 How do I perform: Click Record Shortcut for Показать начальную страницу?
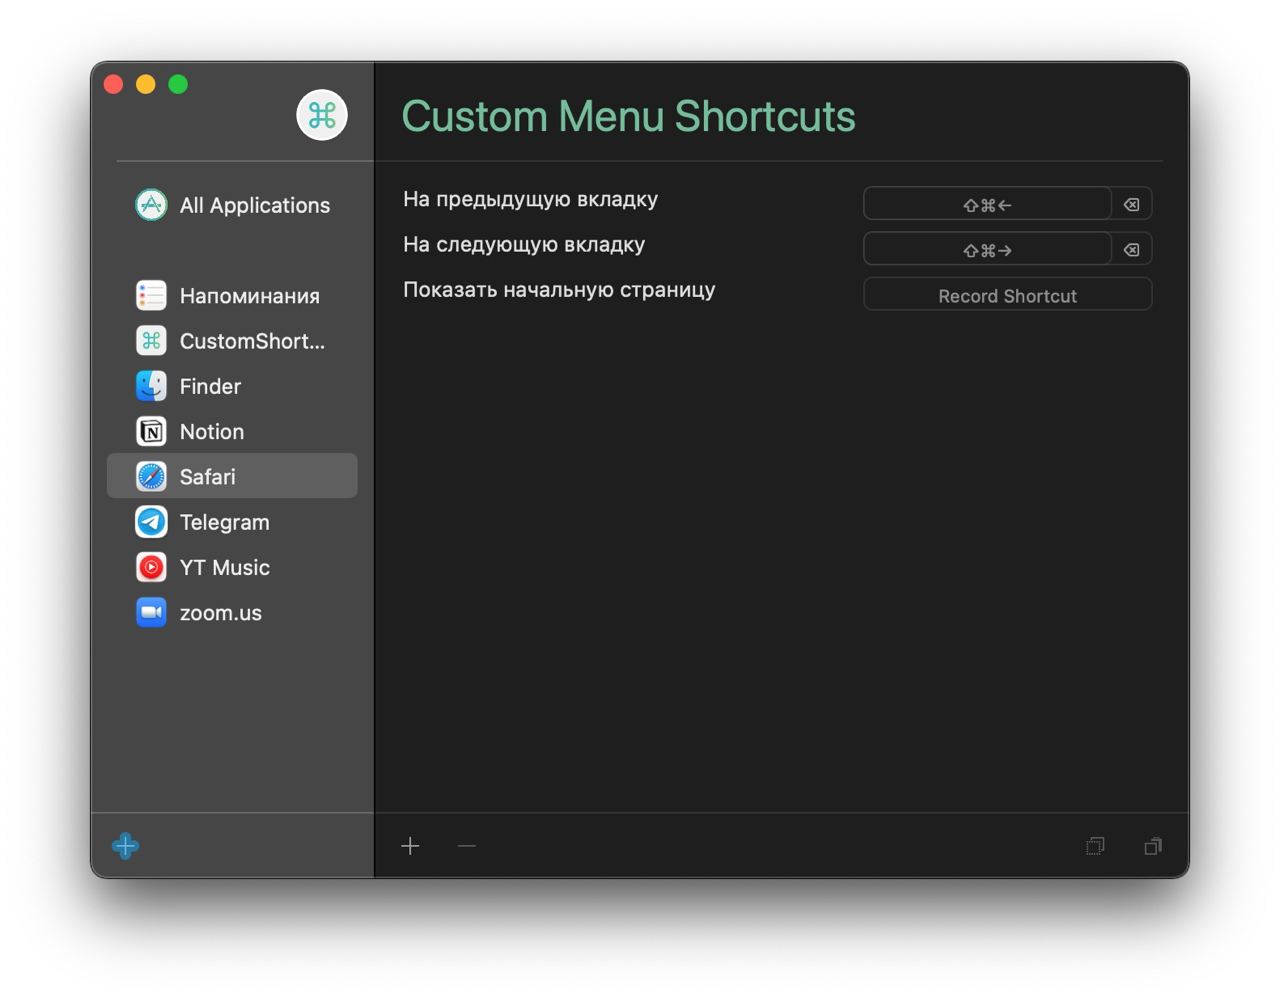coord(1008,295)
